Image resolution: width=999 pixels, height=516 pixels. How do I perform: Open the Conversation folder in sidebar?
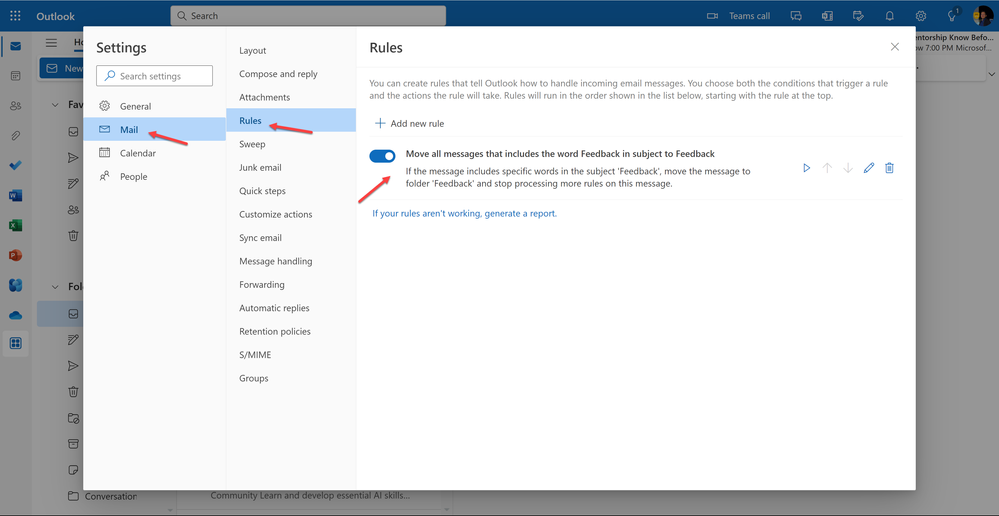coord(102,496)
